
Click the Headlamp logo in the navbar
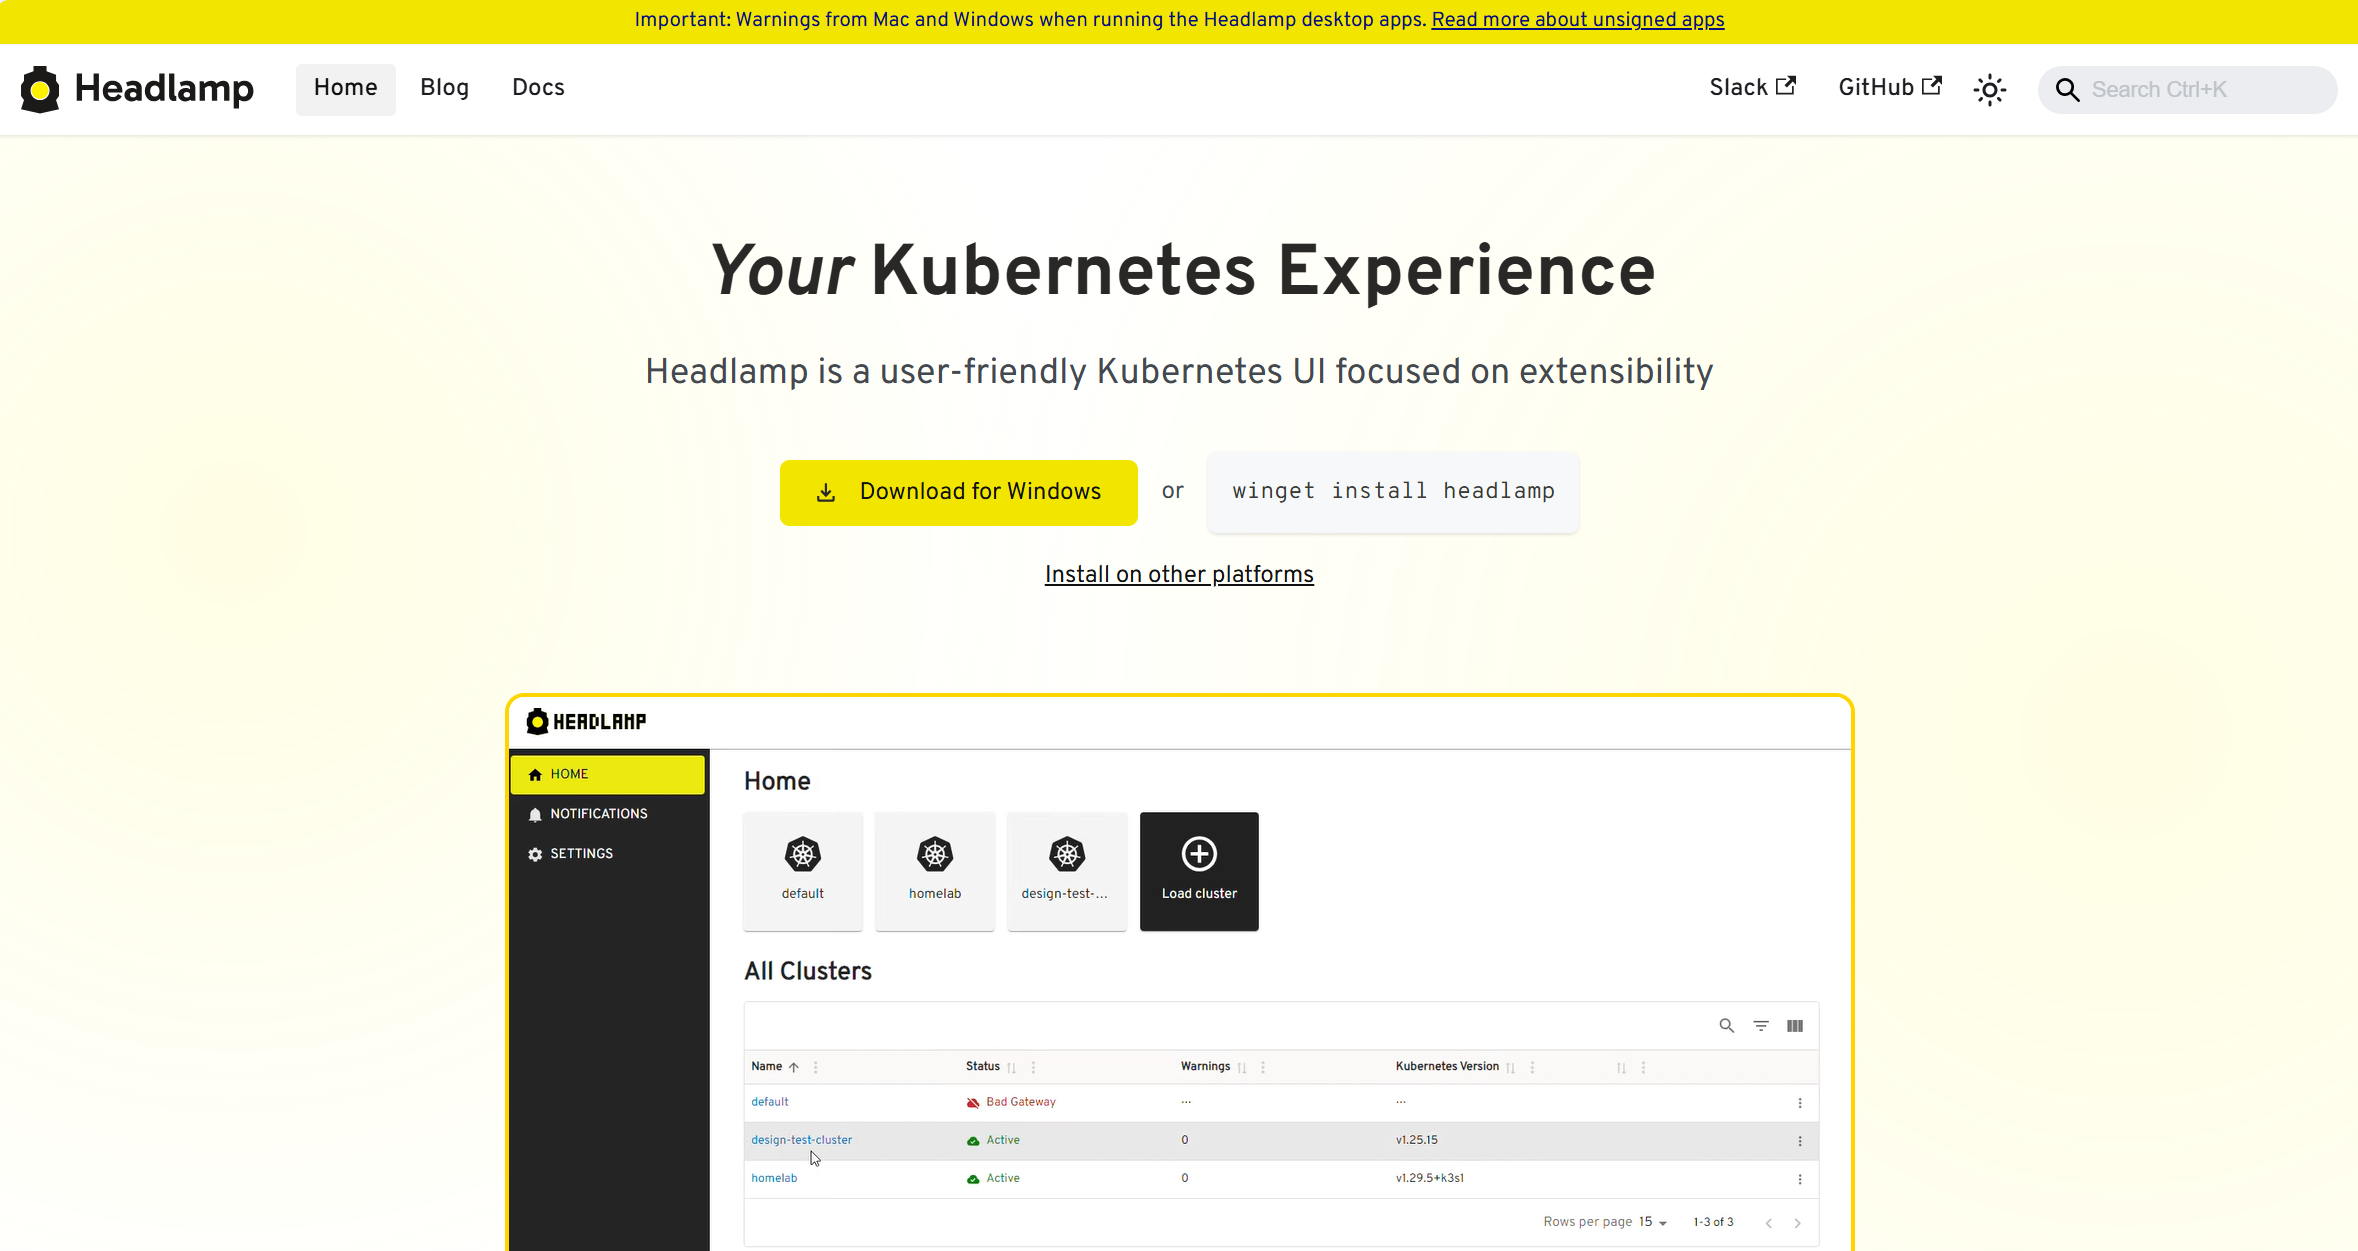pos(137,89)
